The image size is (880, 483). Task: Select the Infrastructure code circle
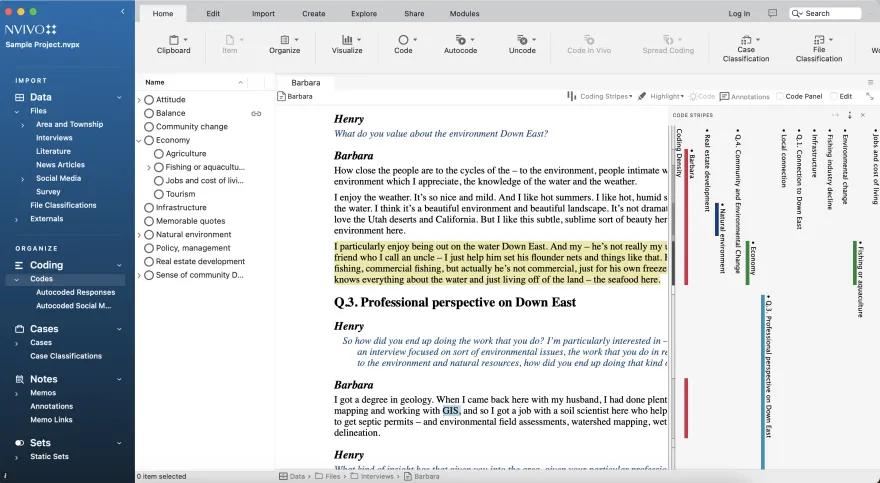tap(149, 208)
